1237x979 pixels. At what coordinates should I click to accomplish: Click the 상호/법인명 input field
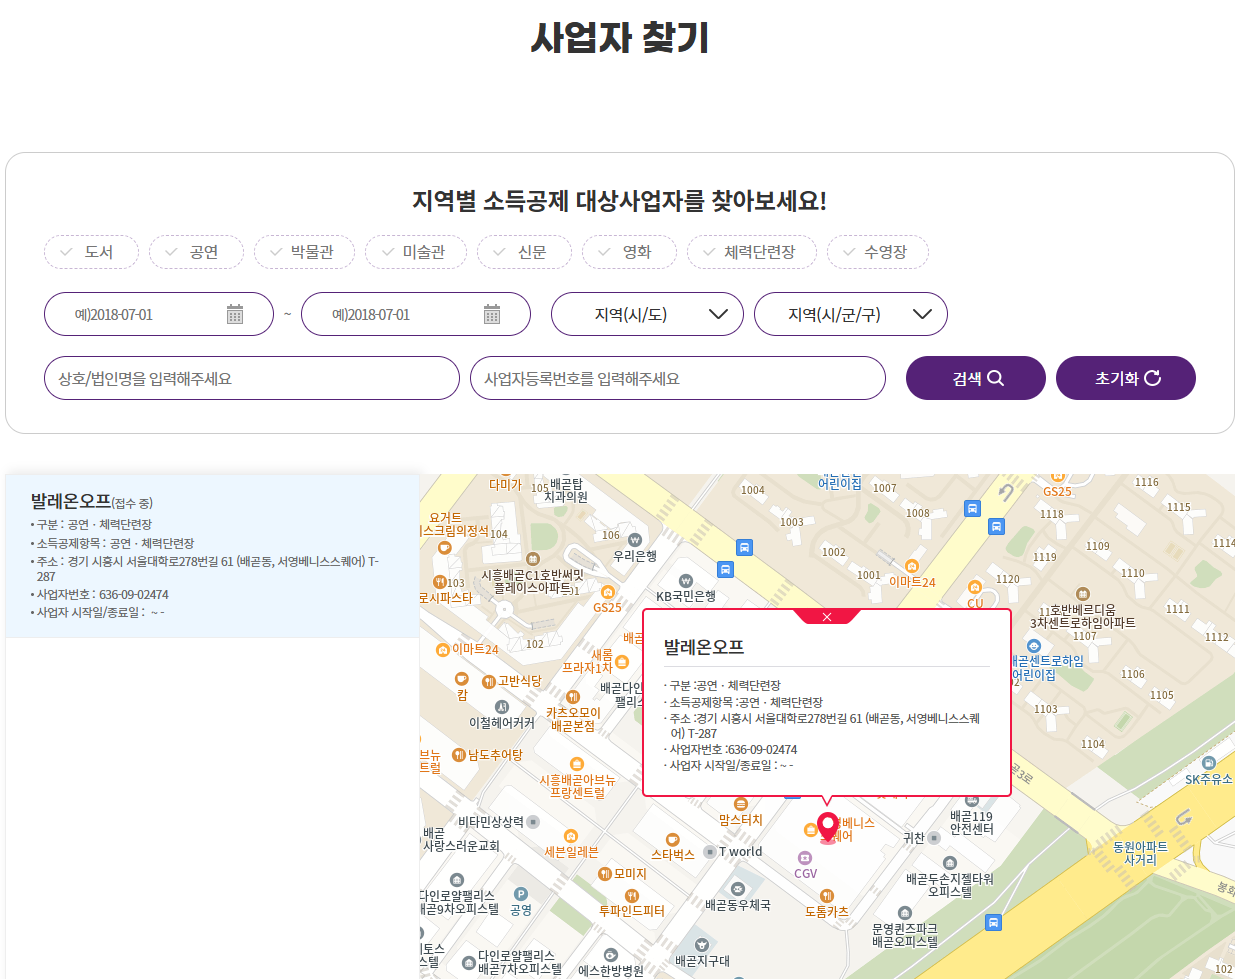[x=251, y=378]
